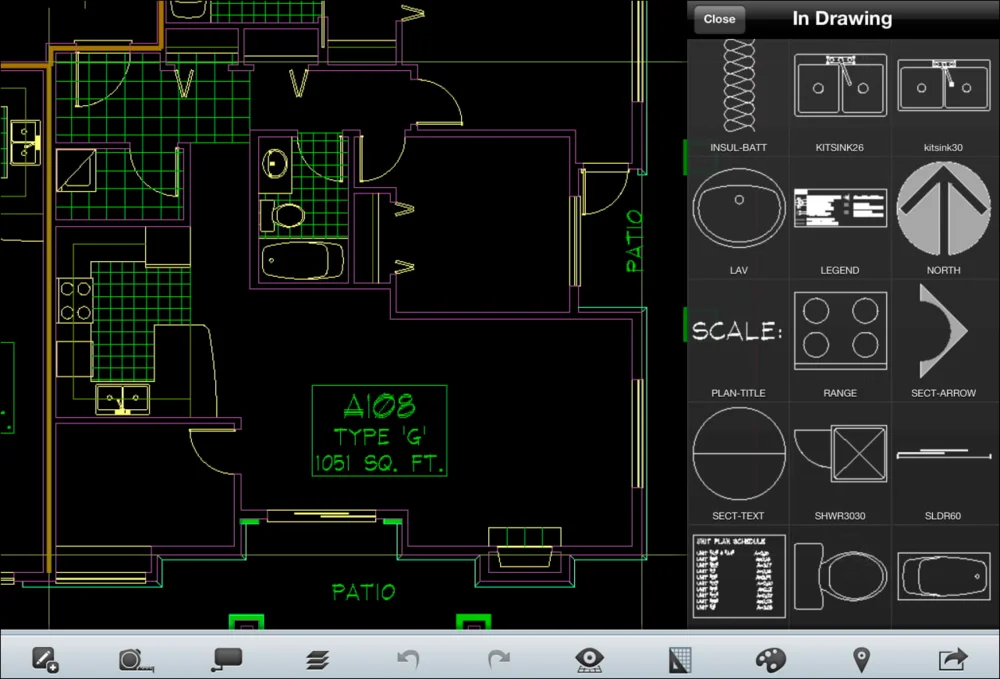Select the INSUL-BATT block thumbnail
The image size is (1000, 679).
pyautogui.click(x=739, y=86)
